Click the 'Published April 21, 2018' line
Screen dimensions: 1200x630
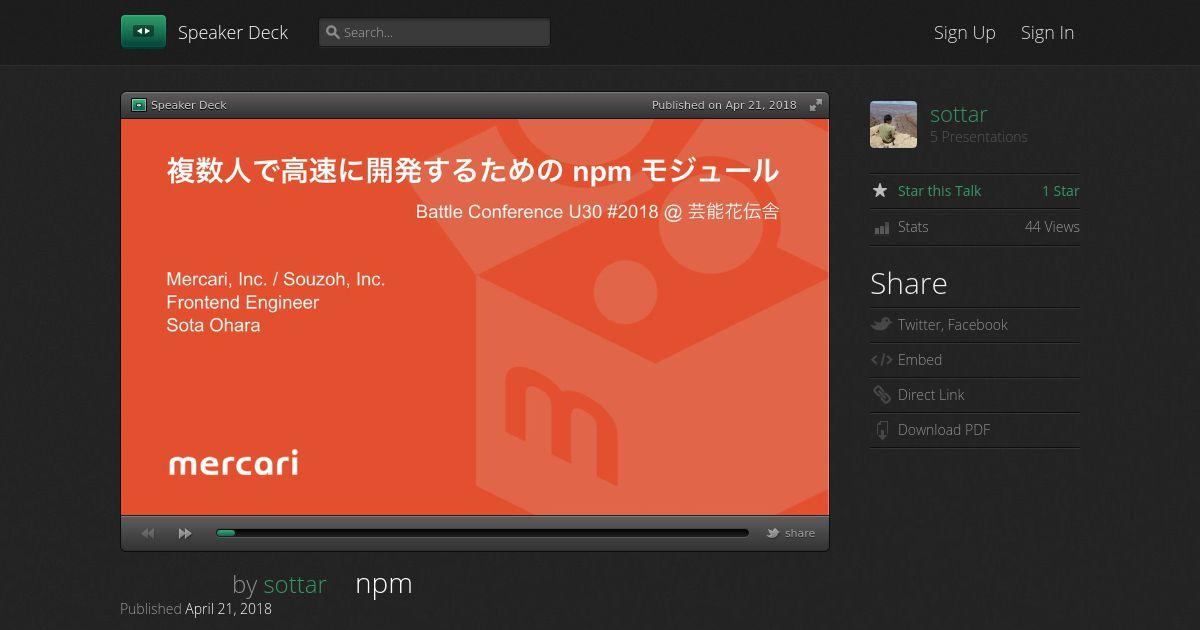(x=196, y=608)
